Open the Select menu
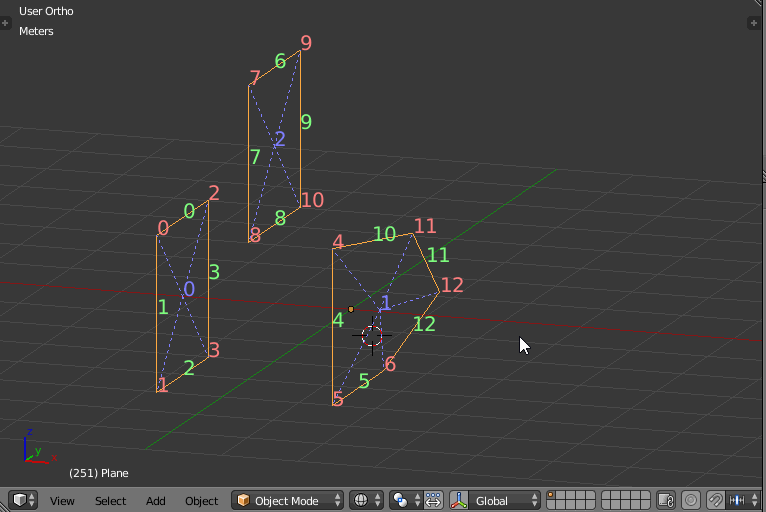 (x=110, y=501)
